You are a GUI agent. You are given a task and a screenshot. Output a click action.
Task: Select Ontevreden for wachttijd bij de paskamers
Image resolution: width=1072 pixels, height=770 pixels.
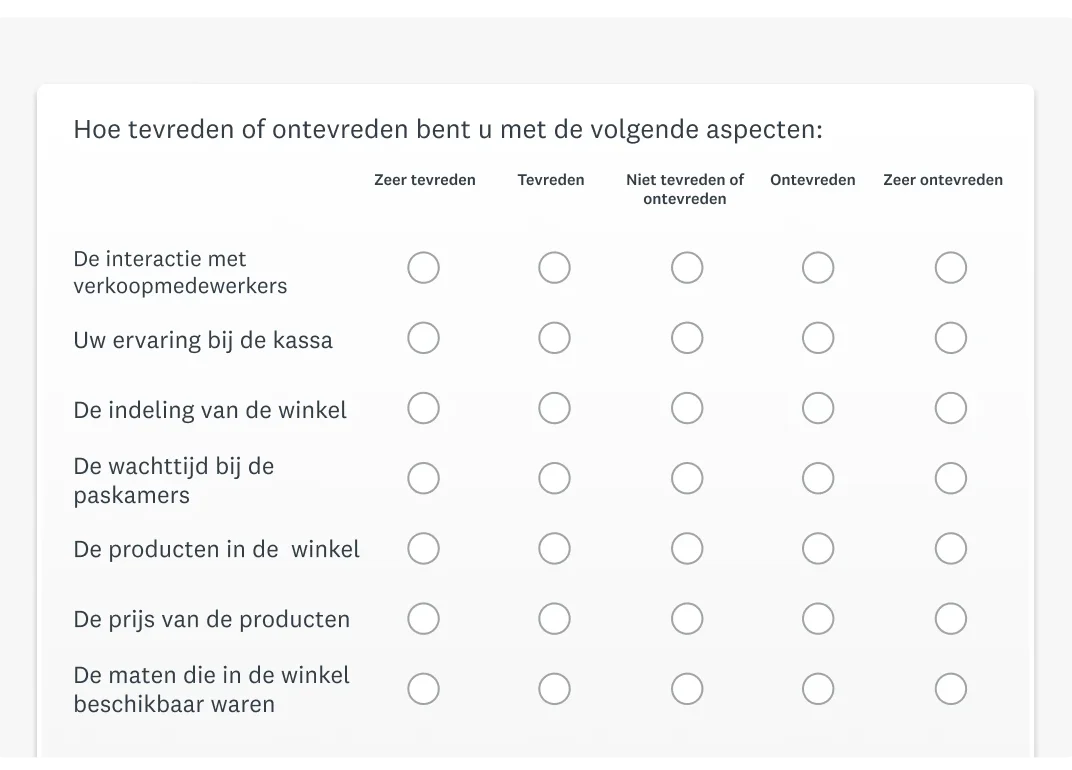[x=818, y=478]
